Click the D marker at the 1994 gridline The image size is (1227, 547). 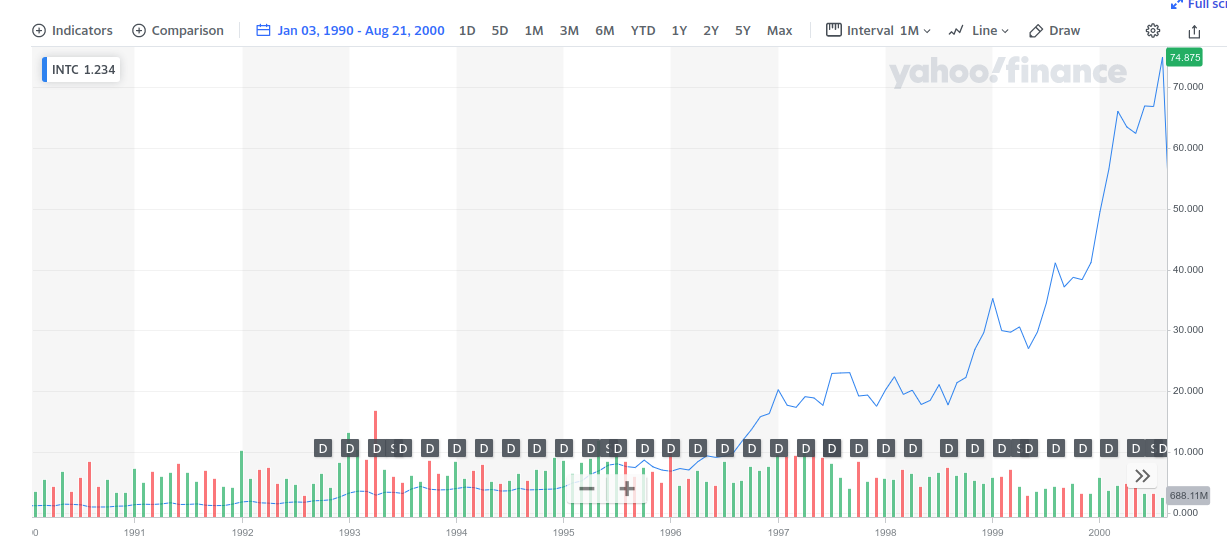click(x=456, y=448)
